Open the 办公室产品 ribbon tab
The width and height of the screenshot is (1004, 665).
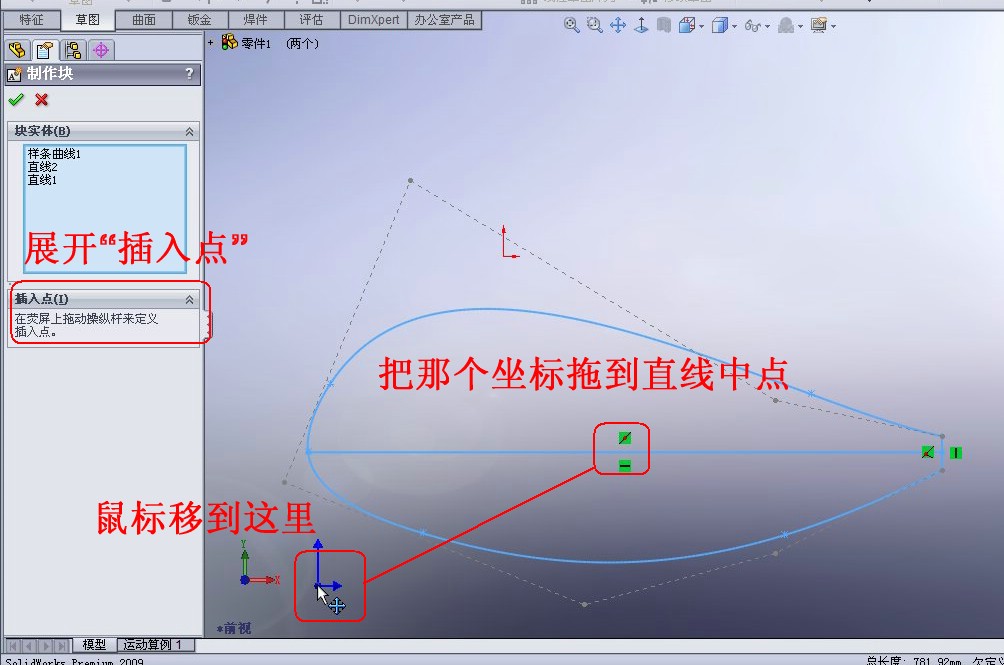[444, 20]
